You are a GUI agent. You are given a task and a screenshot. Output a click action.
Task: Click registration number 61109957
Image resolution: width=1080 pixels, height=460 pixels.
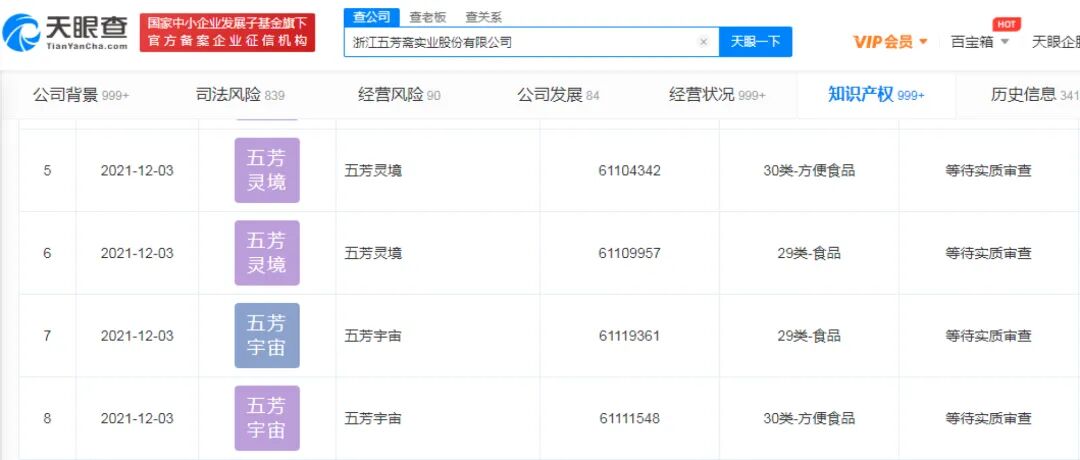(x=630, y=253)
